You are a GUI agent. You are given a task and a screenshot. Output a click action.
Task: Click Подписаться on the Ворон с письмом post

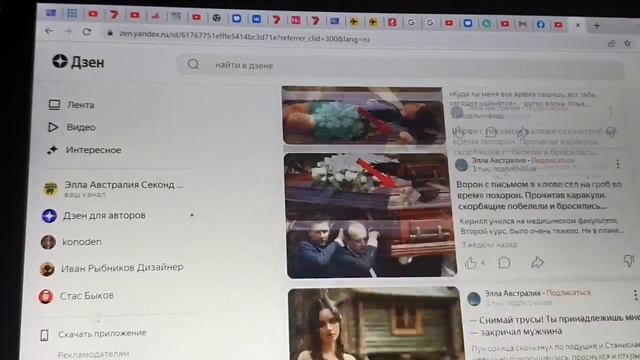coord(553,160)
